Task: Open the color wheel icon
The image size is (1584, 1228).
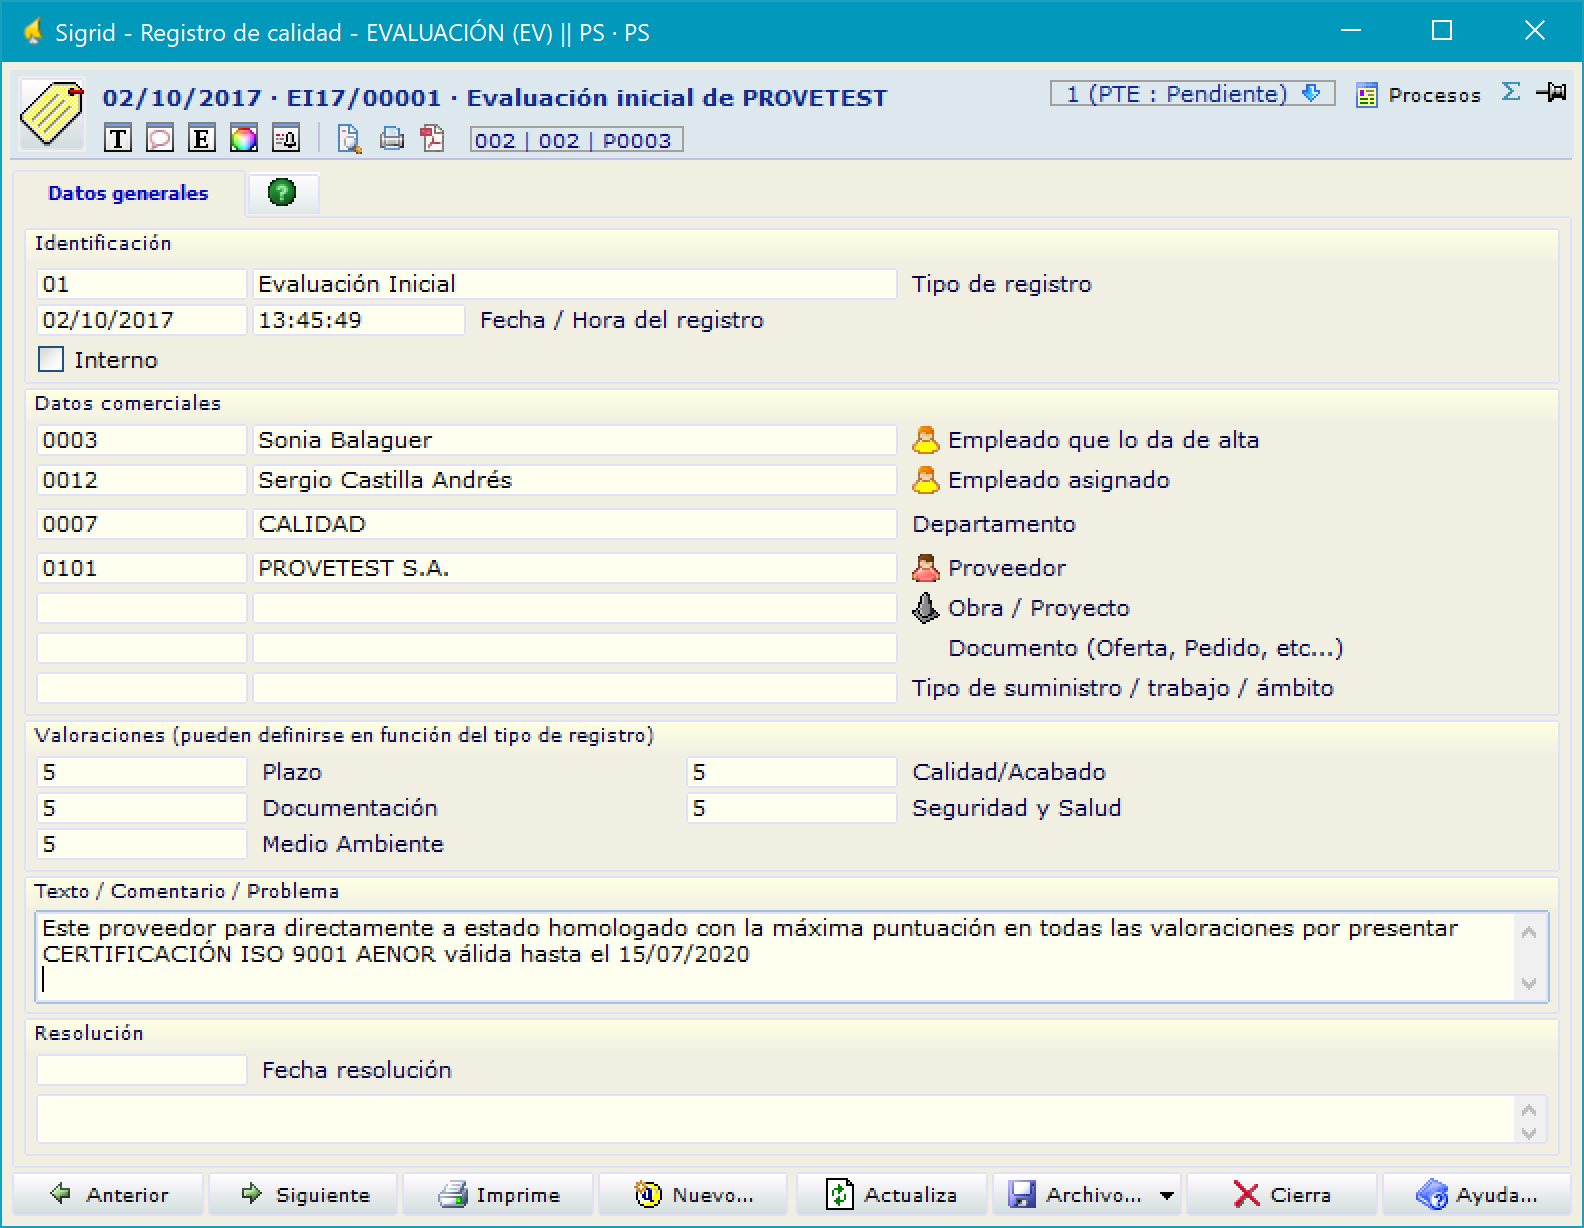Action: click(x=244, y=139)
